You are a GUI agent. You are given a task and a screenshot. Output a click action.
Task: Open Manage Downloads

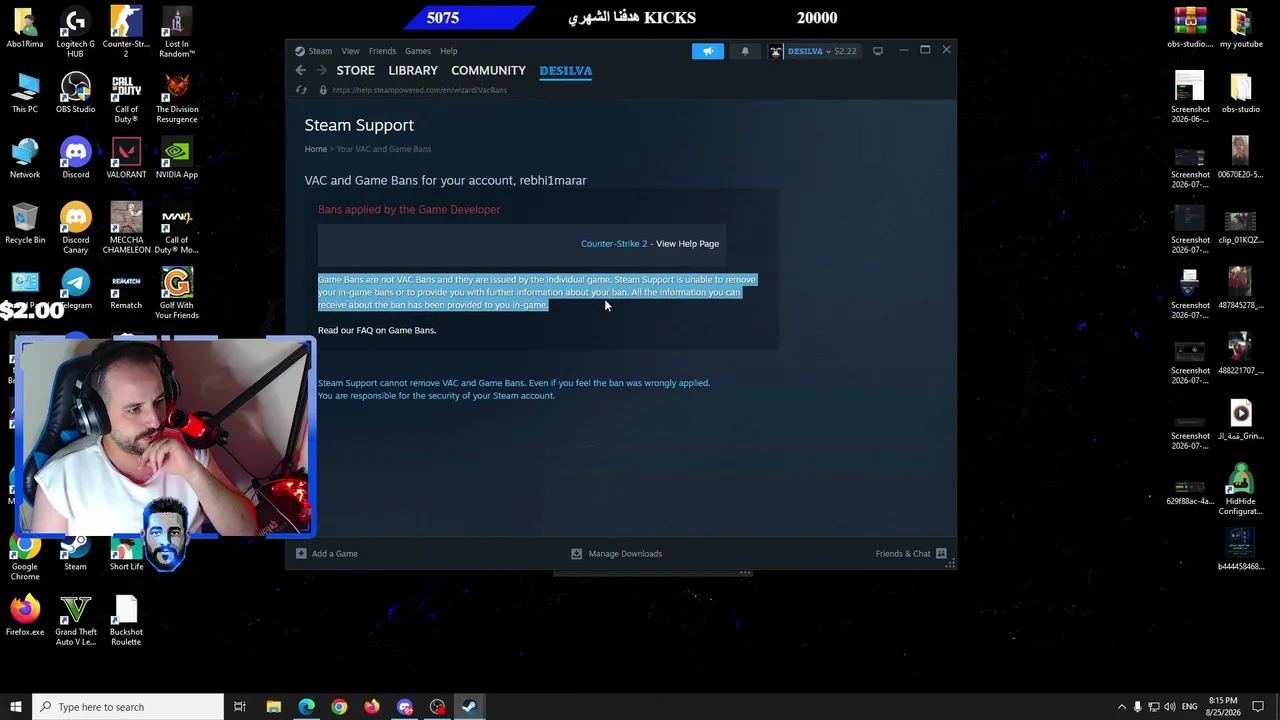tap(616, 554)
